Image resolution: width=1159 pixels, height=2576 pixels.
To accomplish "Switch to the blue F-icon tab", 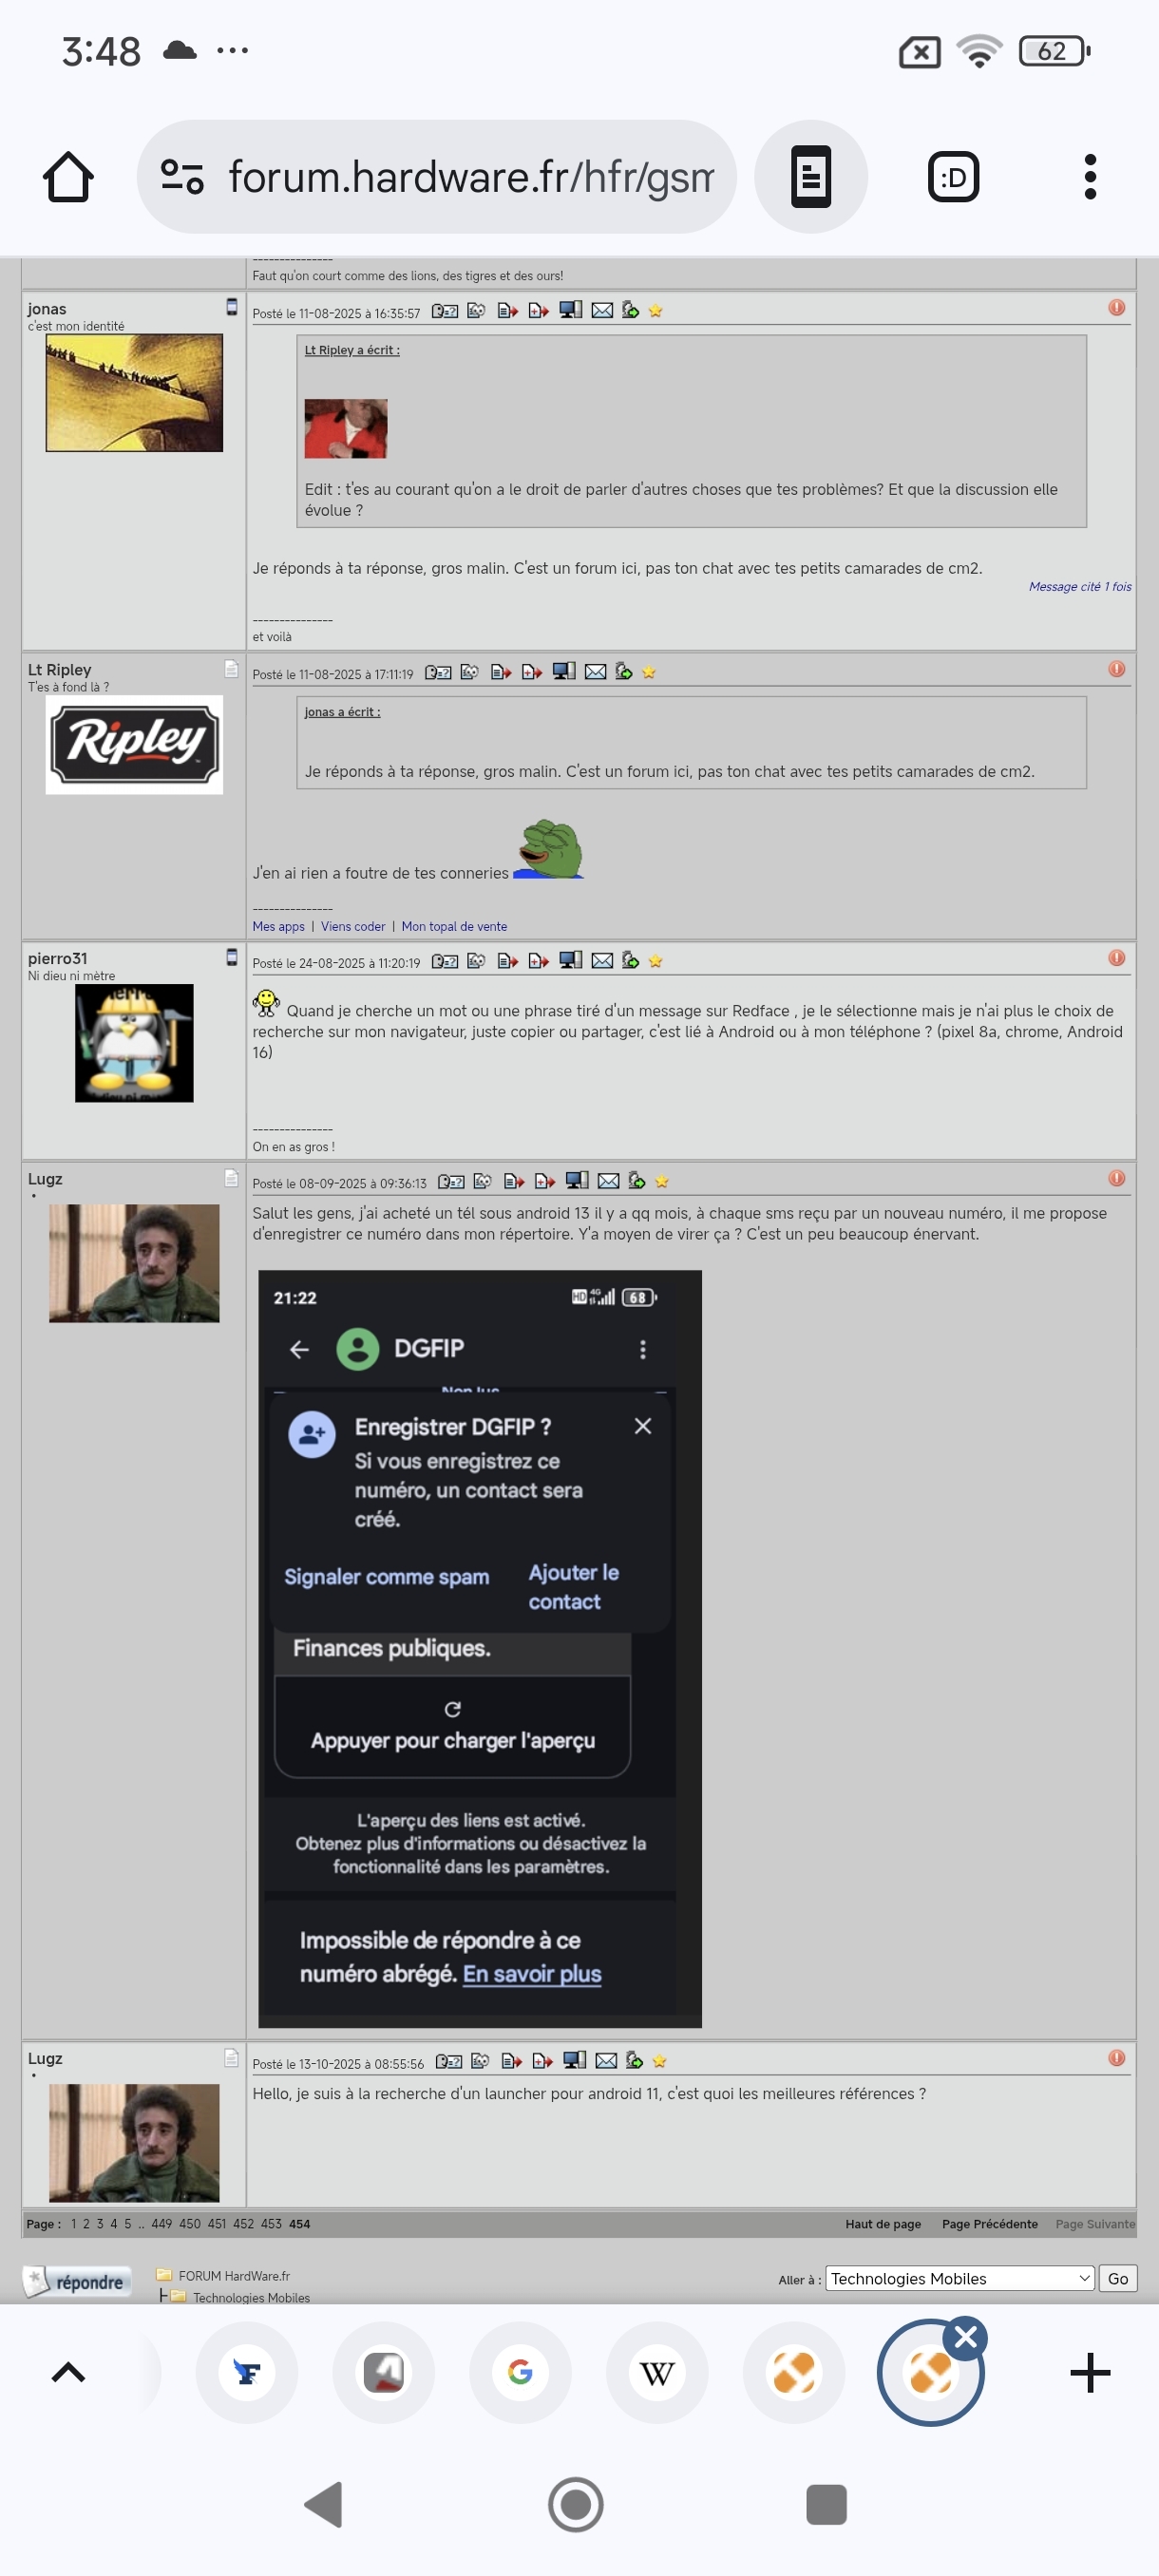I will (x=246, y=2372).
